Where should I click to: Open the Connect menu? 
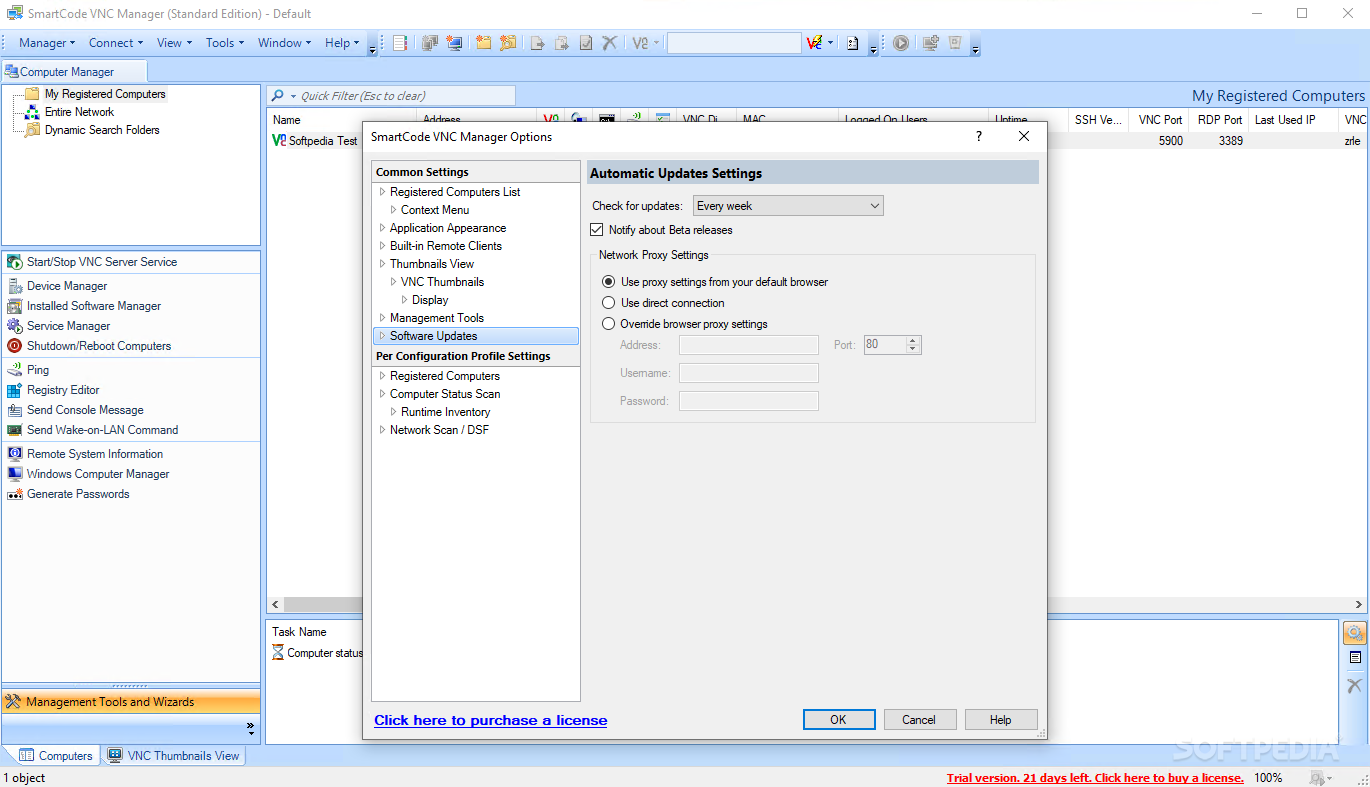[116, 43]
